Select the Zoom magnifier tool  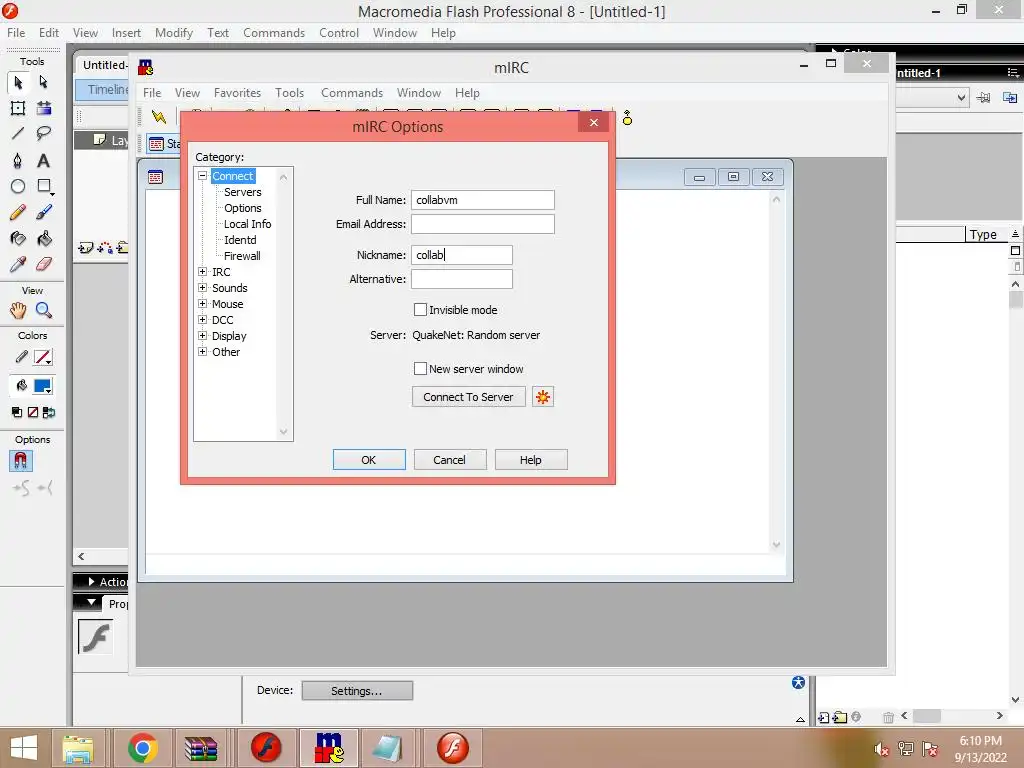(44, 310)
